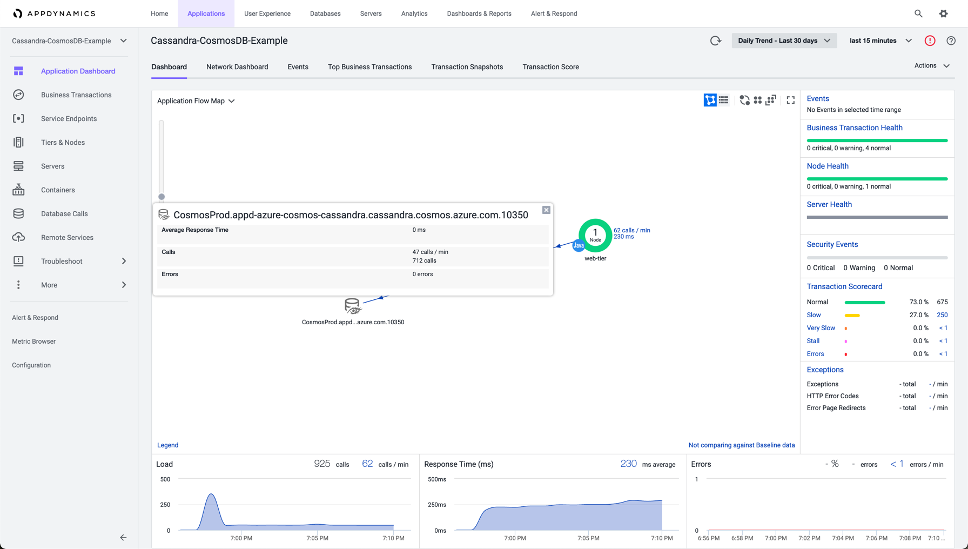Image resolution: width=968 pixels, height=549 pixels.
Task: Open the Security Events link
Action: click(x=832, y=245)
